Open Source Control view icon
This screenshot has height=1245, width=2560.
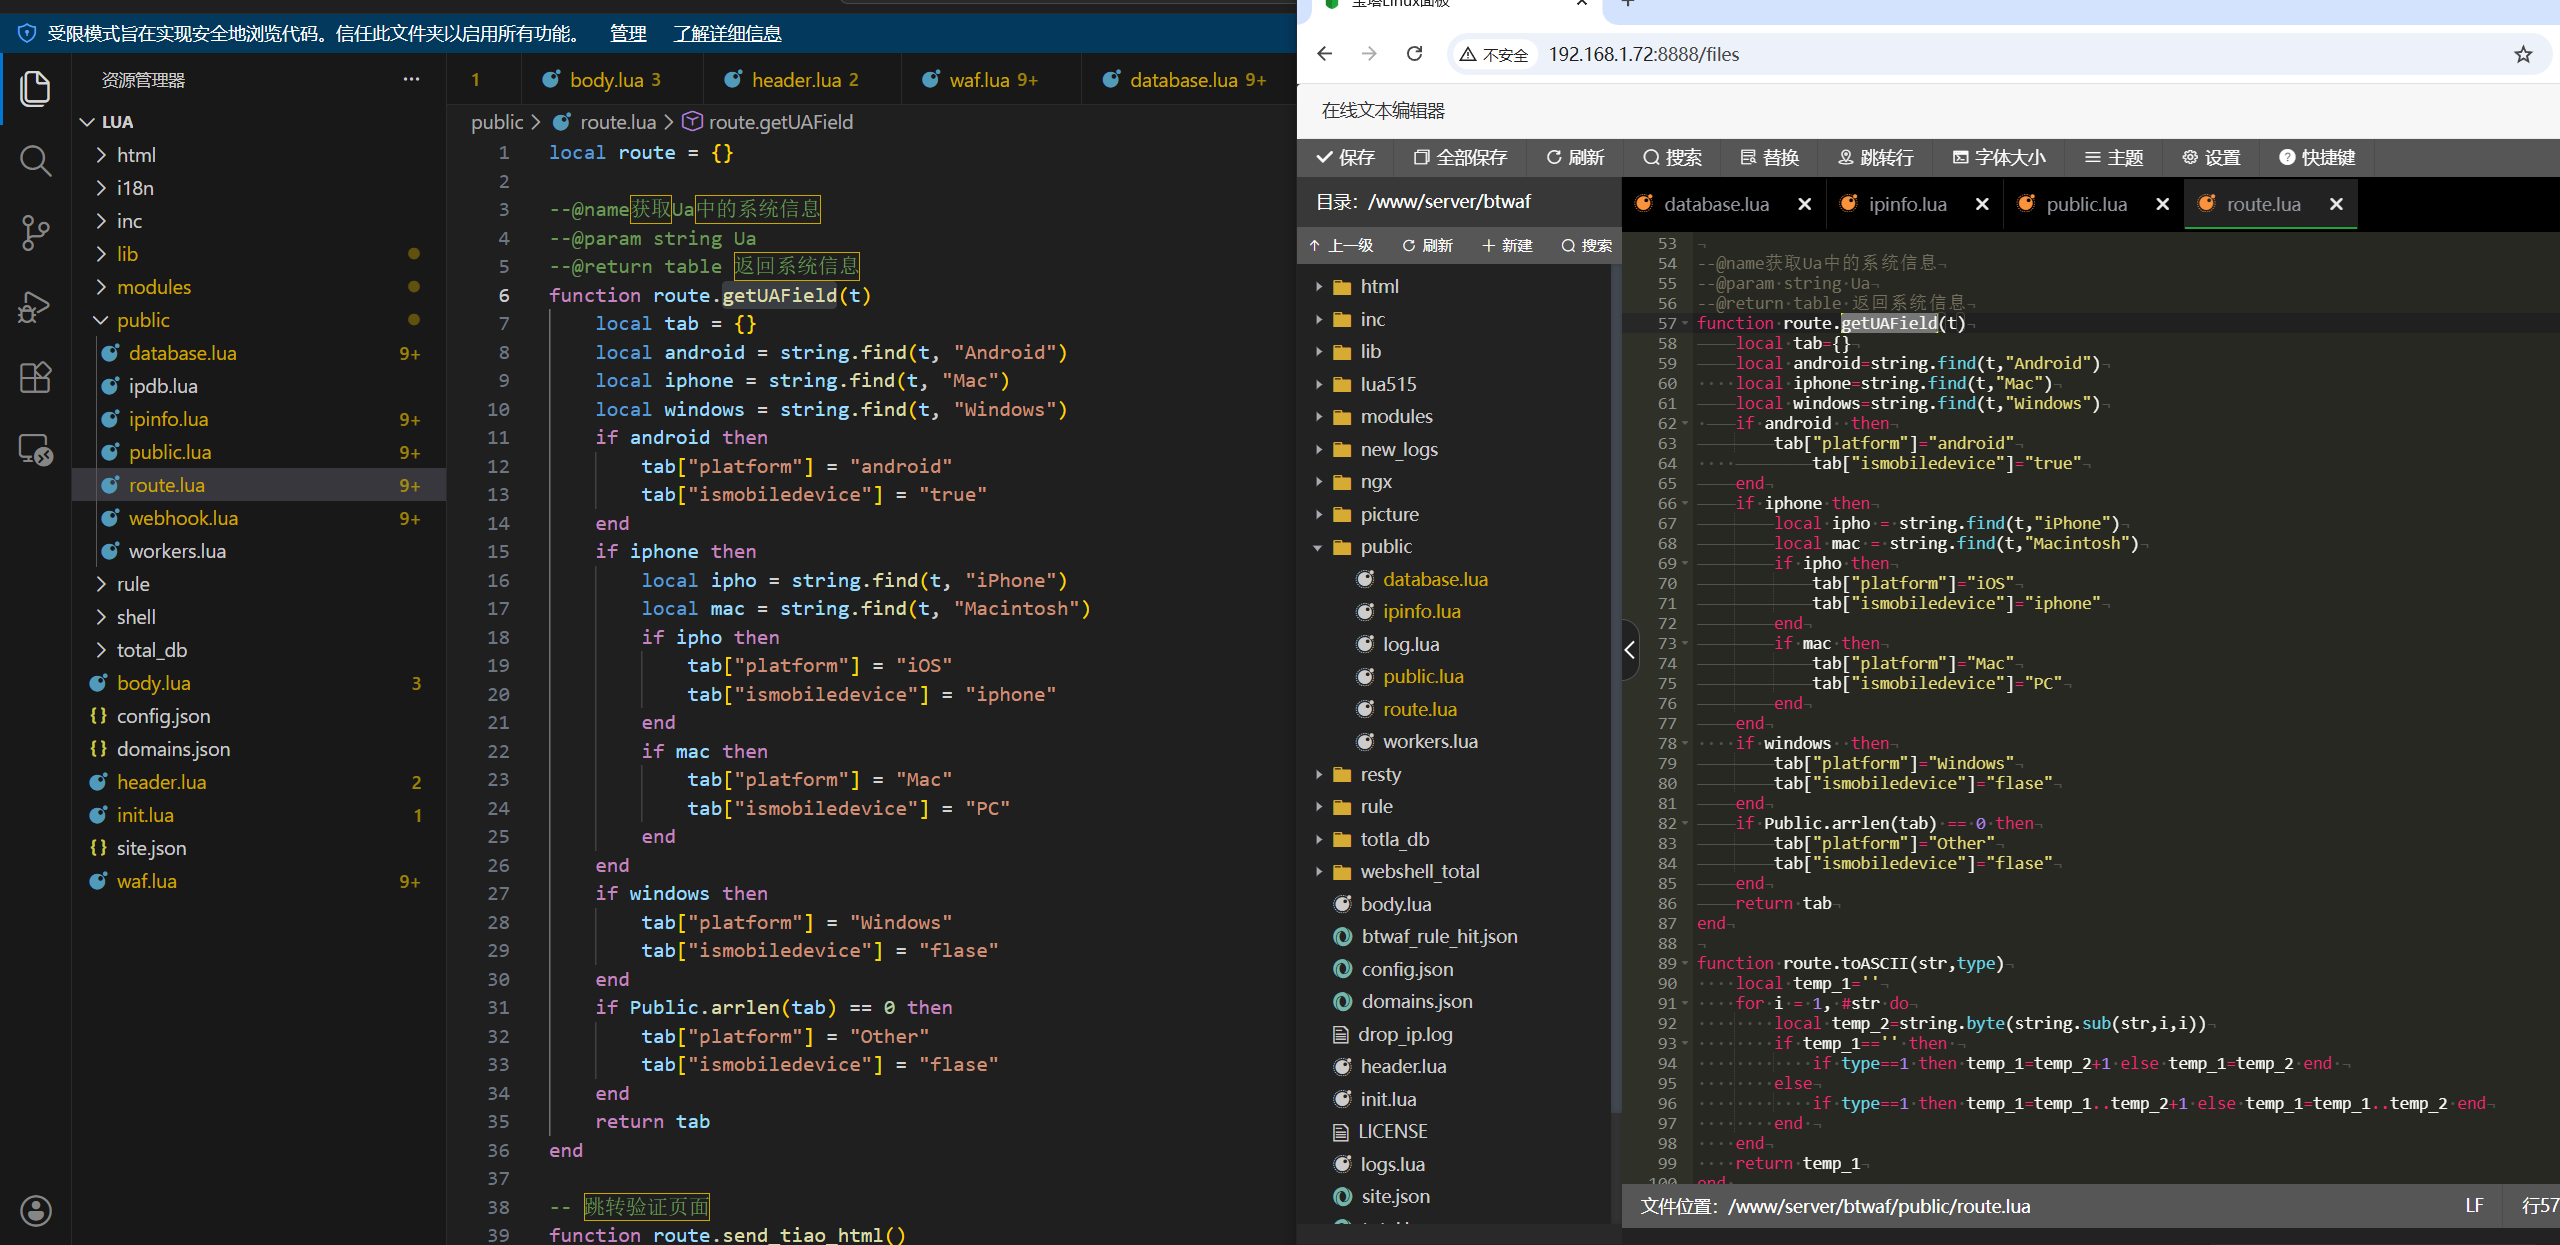[x=36, y=233]
